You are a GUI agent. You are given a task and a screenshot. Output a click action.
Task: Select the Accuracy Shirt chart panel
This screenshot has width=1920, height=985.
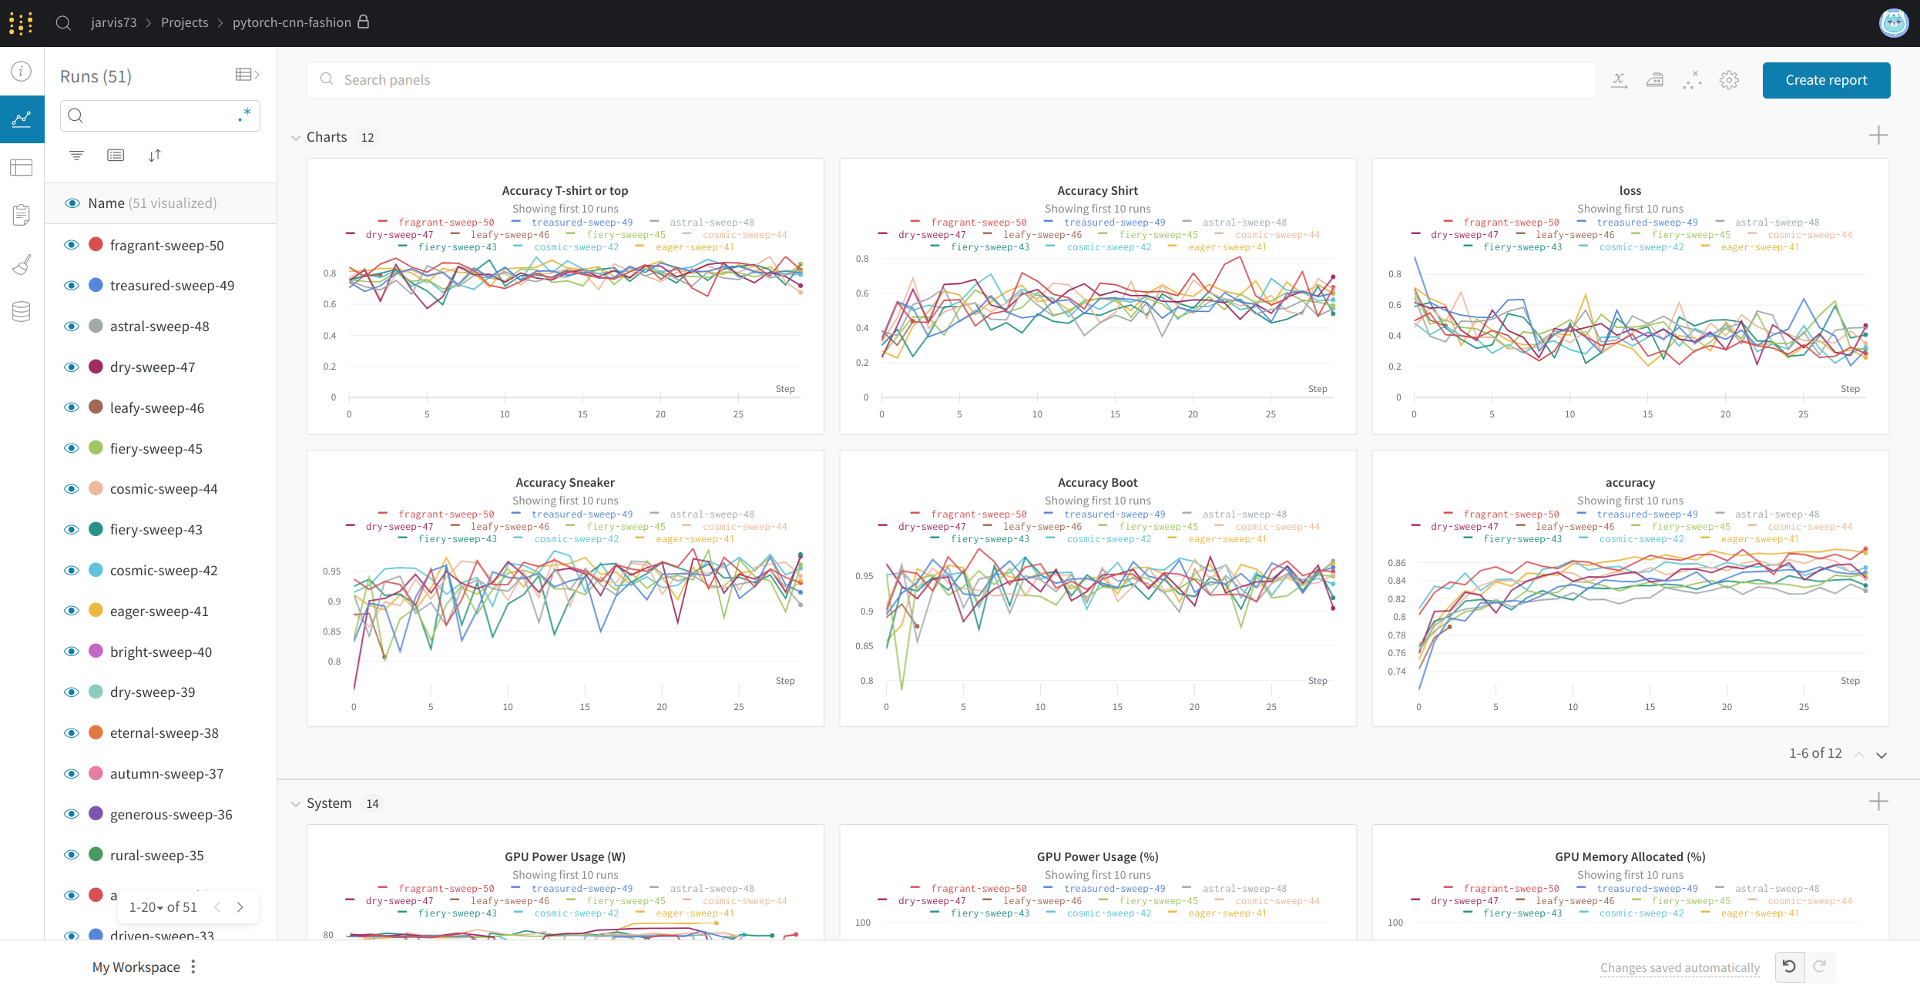(x=1097, y=296)
